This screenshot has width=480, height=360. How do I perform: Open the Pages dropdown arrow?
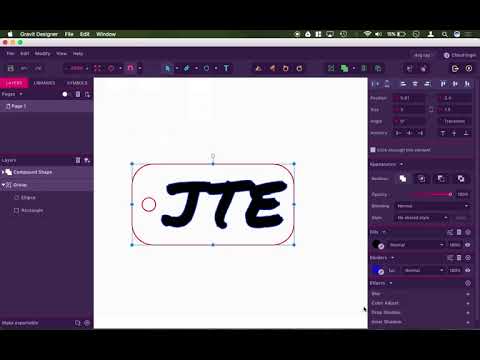21,94
